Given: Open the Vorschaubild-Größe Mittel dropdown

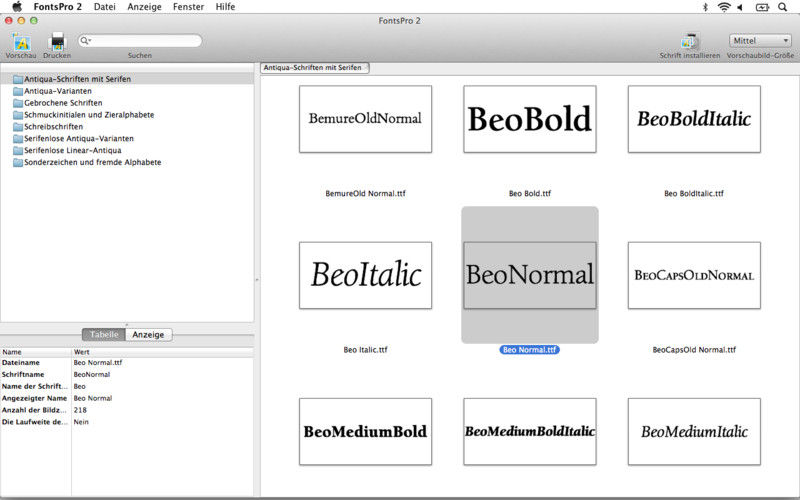Looking at the screenshot, I should click(760, 40).
